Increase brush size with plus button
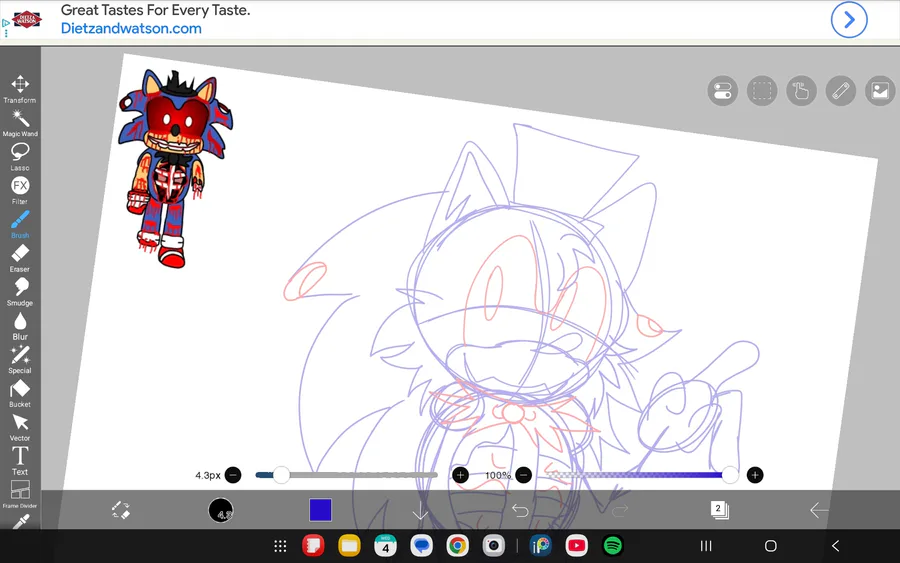This screenshot has width=900, height=563. pyautogui.click(x=460, y=475)
